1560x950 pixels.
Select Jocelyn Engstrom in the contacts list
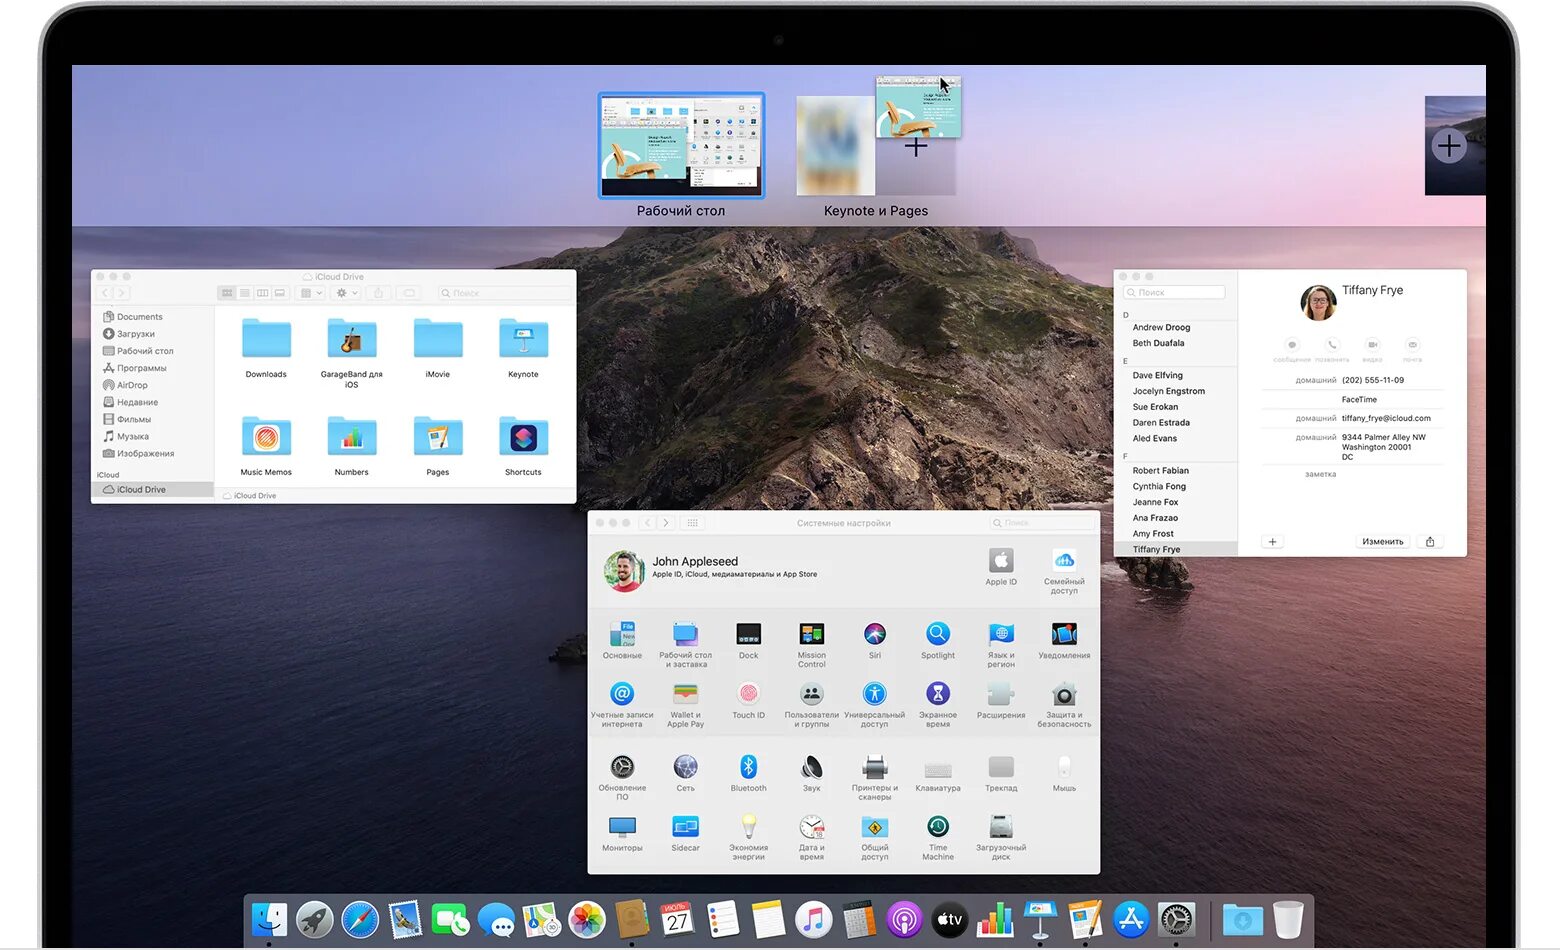coord(1168,391)
